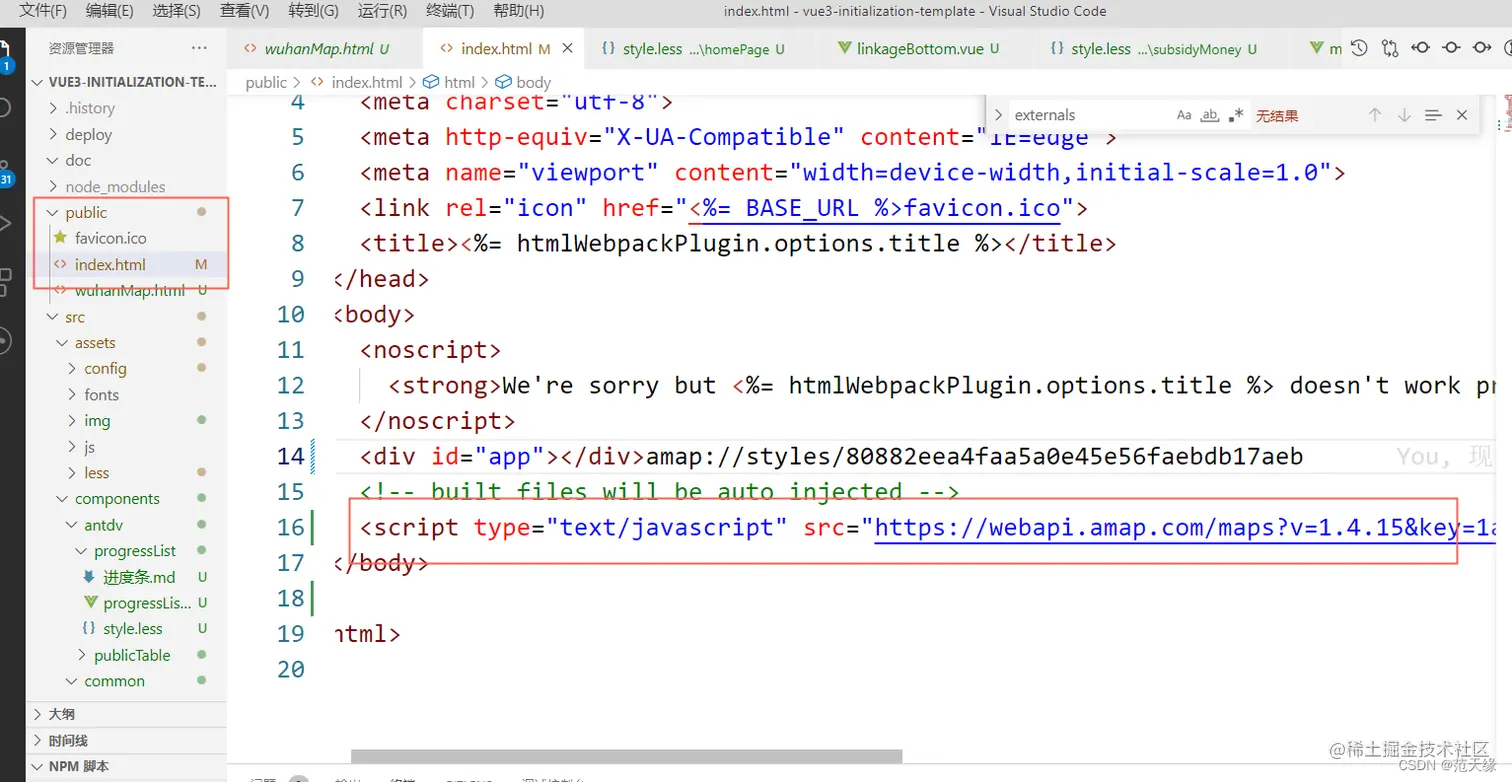Expand the replace field chevron
The width and height of the screenshot is (1512, 782).
pyautogui.click(x=998, y=115)
